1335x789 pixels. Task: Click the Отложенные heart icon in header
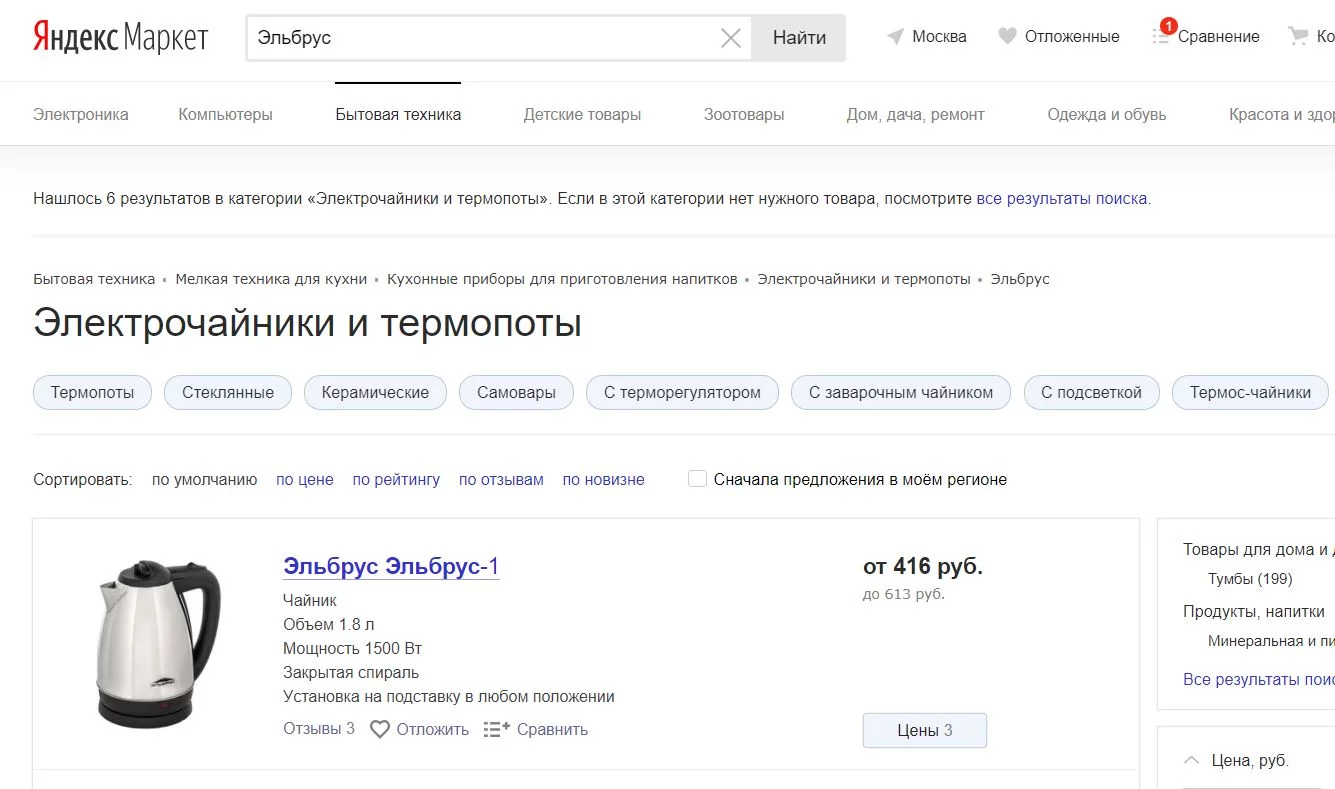[x=1007, y=37]
